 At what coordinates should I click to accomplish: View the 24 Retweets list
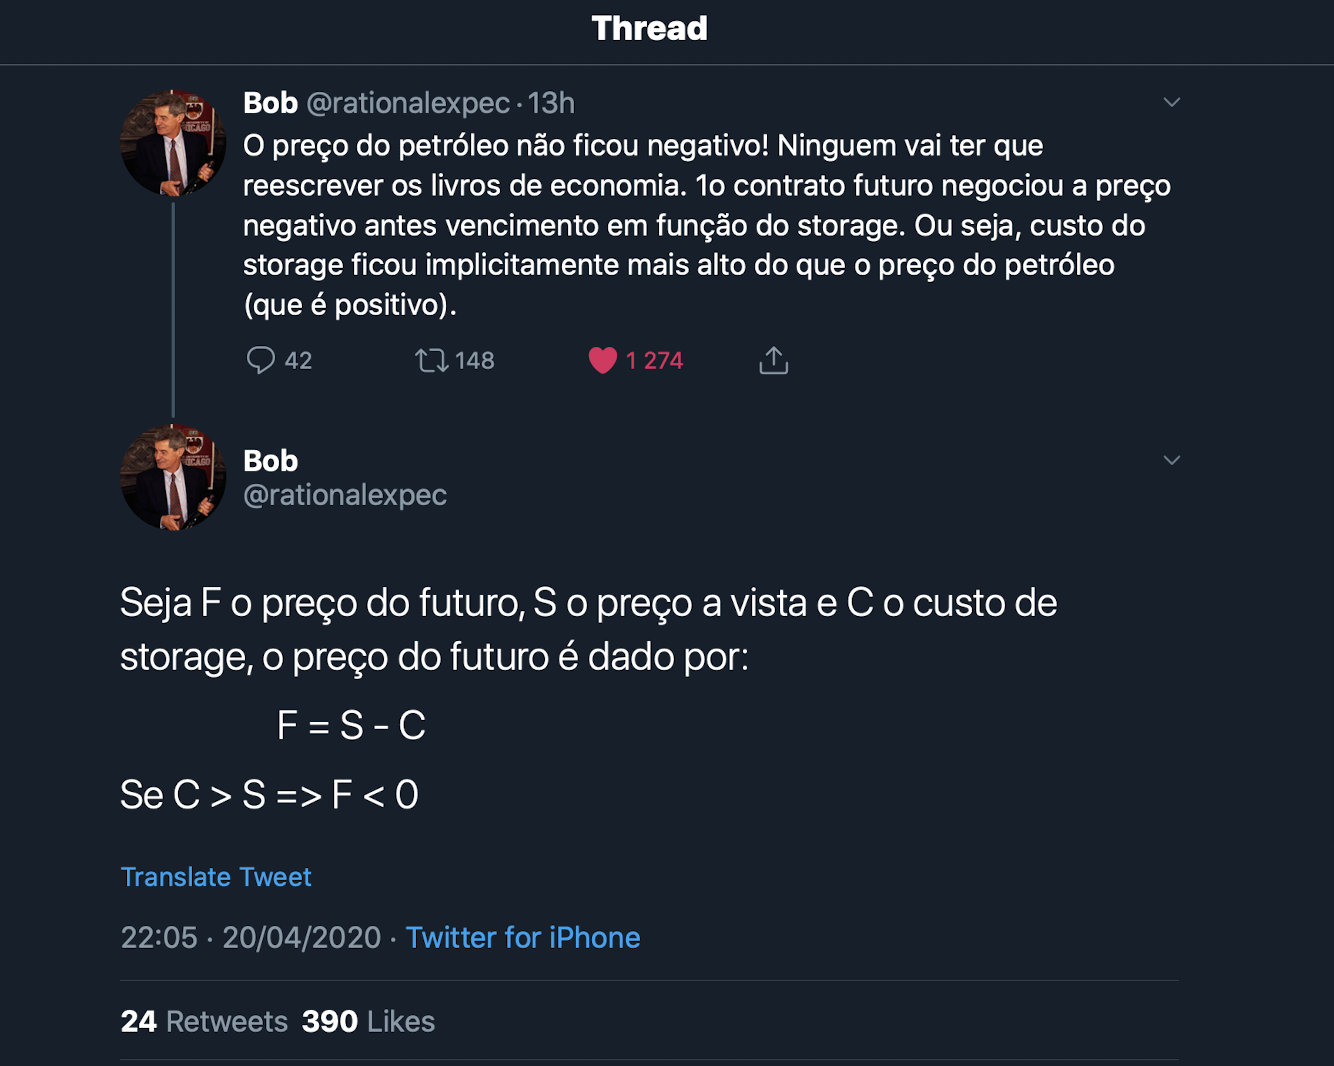click(204, 1021)
